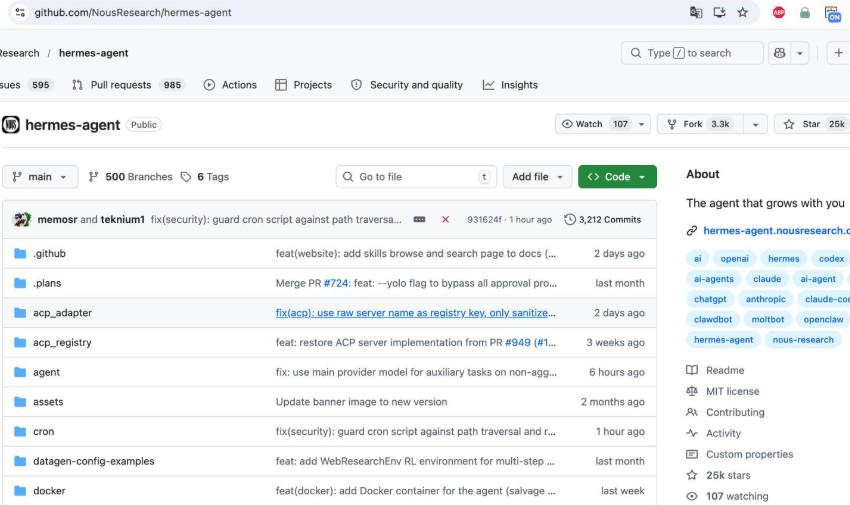850x505 pixels.
Task: Click the memosr commit author avatar
Action: (22, 219)
